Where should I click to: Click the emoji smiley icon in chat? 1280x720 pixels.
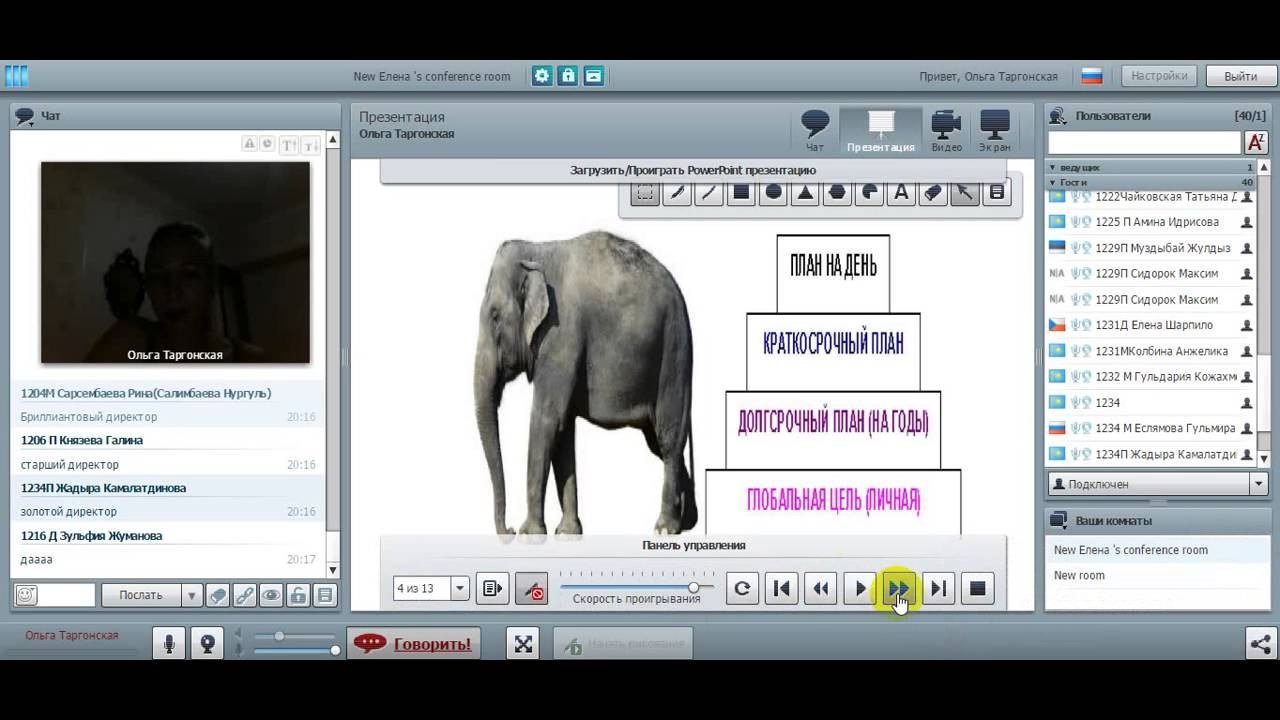[27, 595]
